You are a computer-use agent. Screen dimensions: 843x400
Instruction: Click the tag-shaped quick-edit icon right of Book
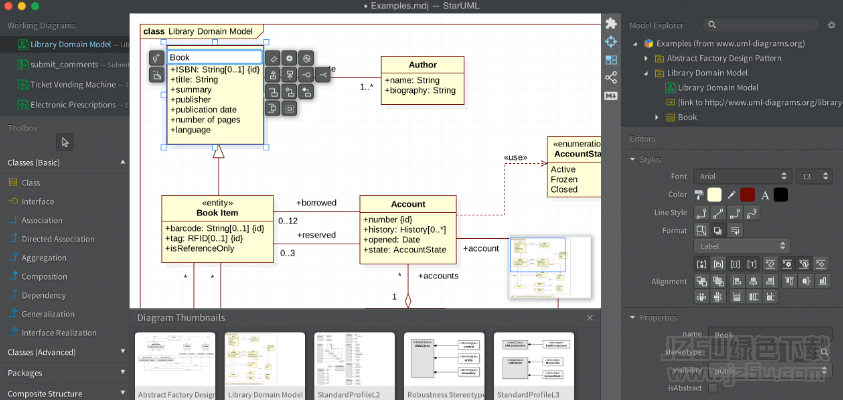click(x=273, y=58)
